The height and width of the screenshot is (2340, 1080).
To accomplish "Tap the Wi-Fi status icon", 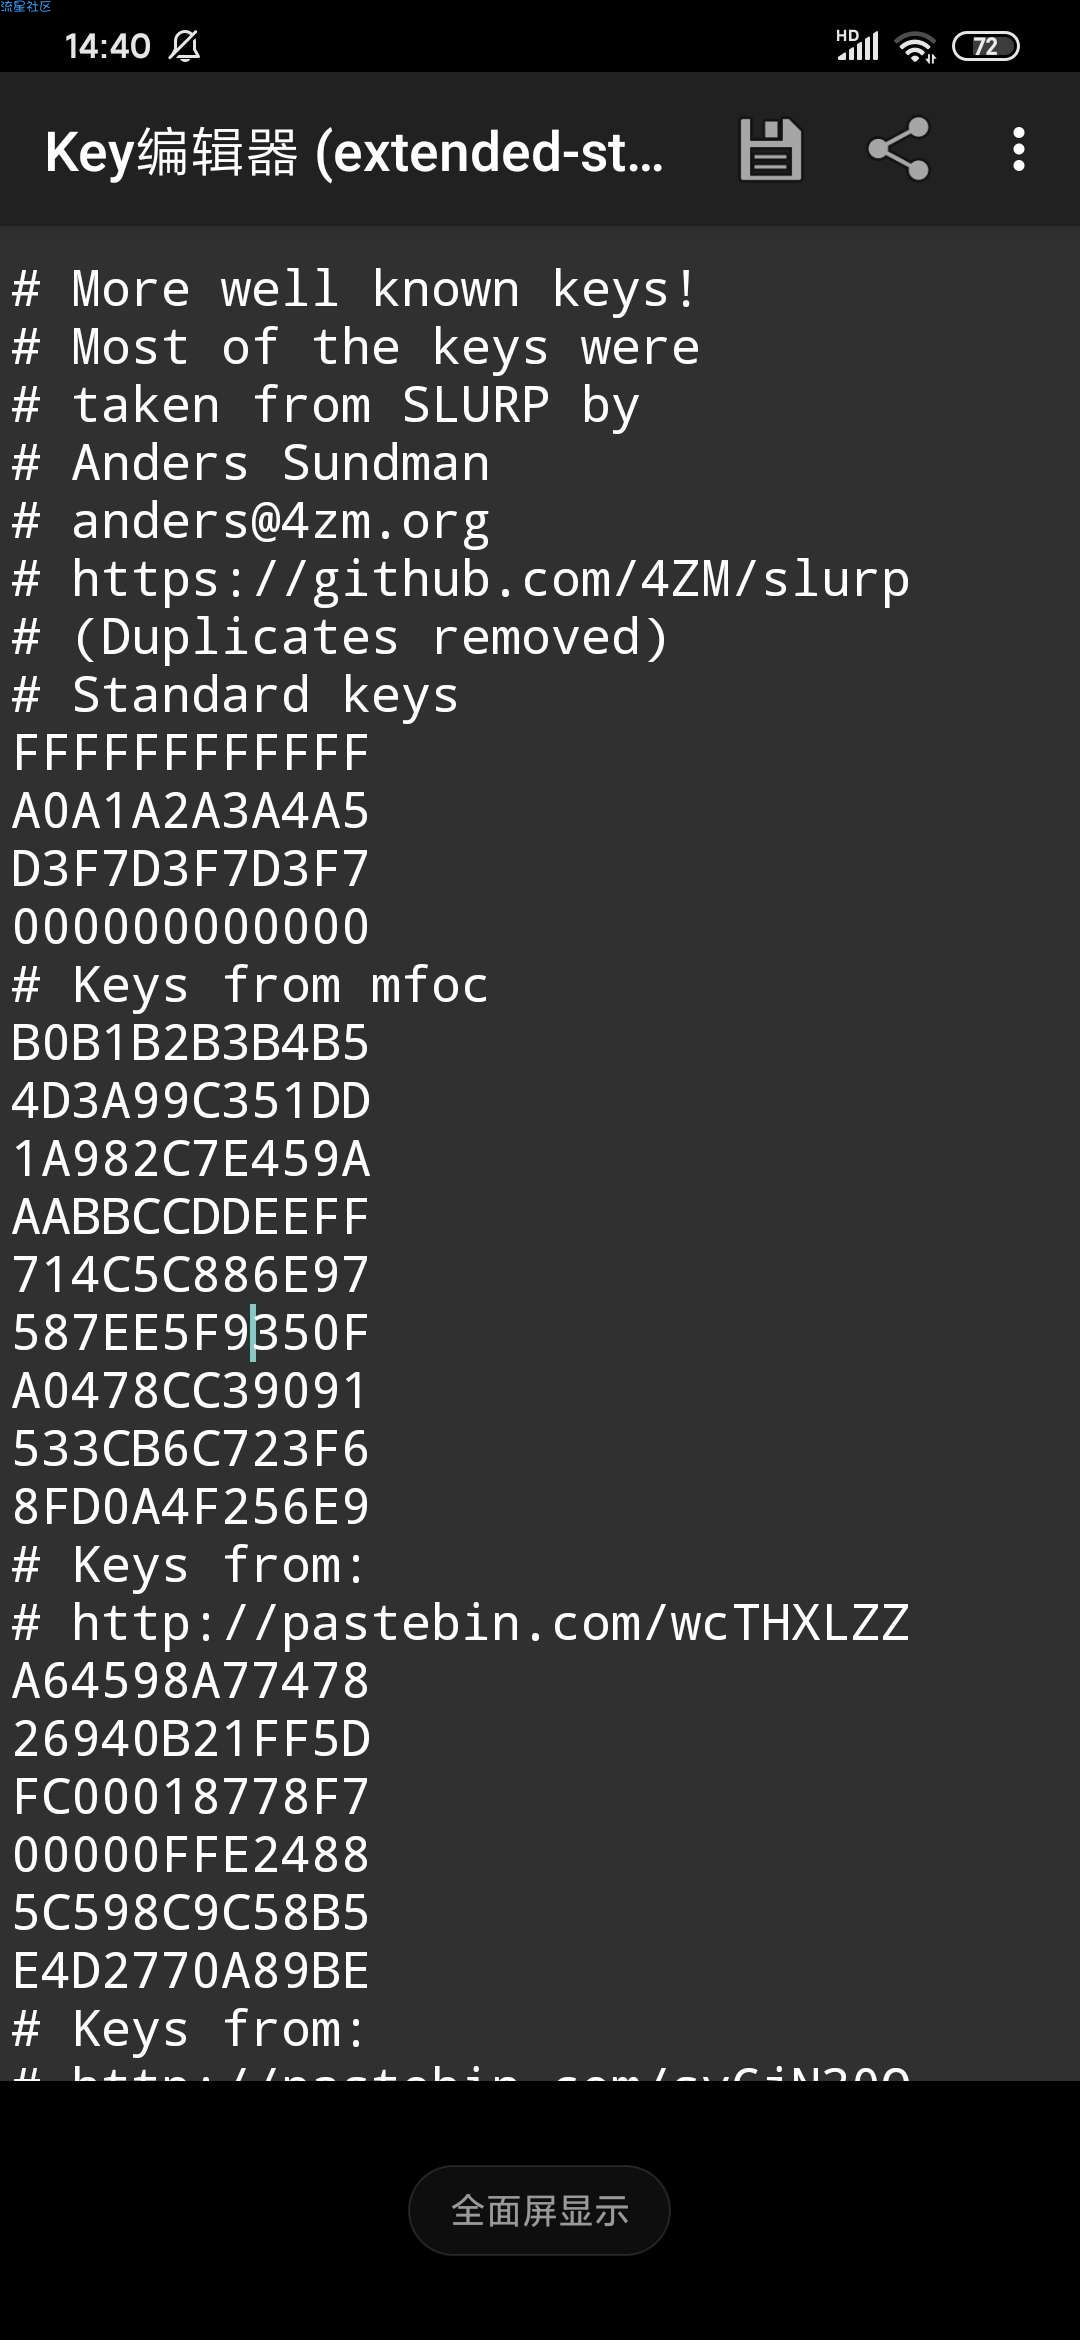I will pos(915,46).
